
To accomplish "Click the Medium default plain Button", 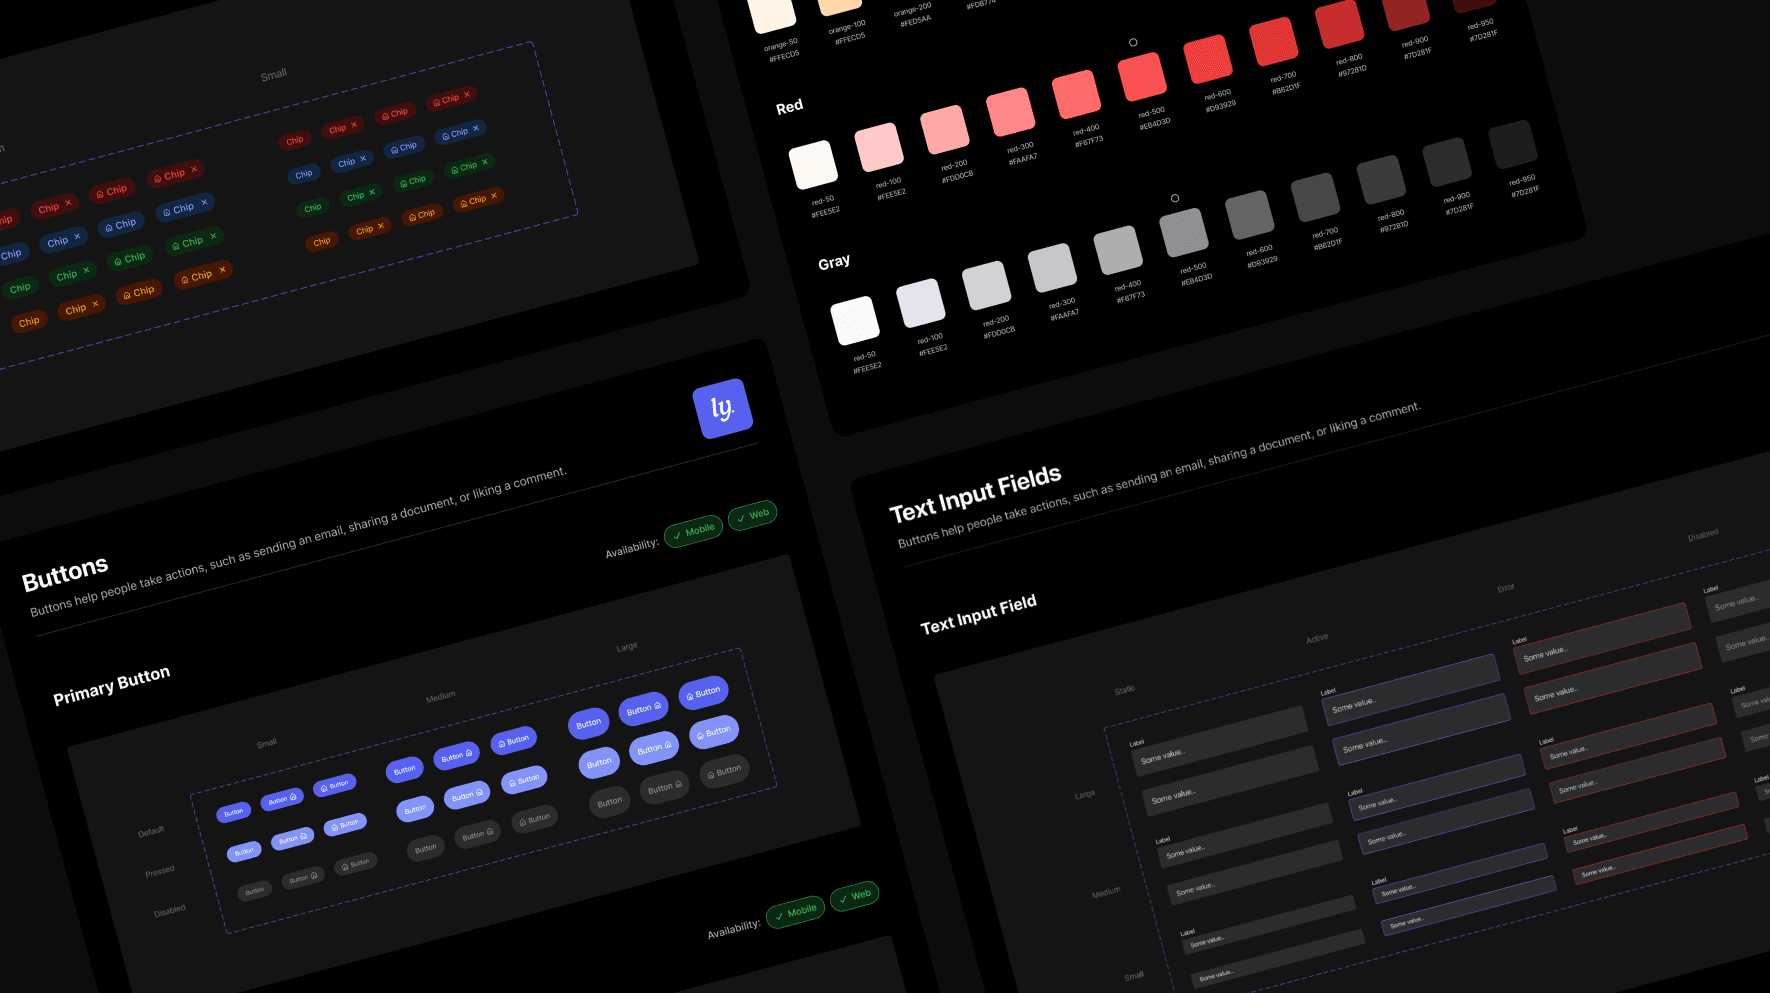I will [x=405, y=770].
